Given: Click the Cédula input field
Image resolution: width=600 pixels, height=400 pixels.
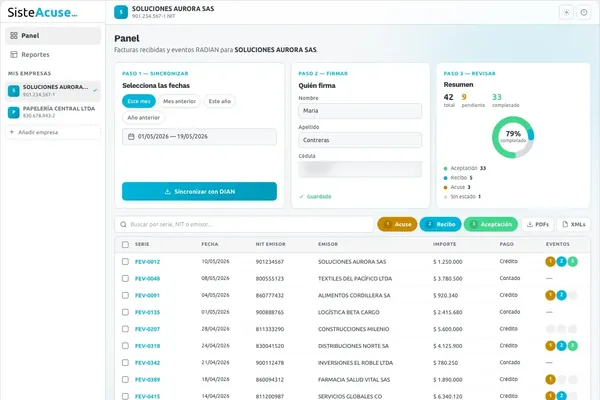Looking at the screenshot, I should 360,169.
